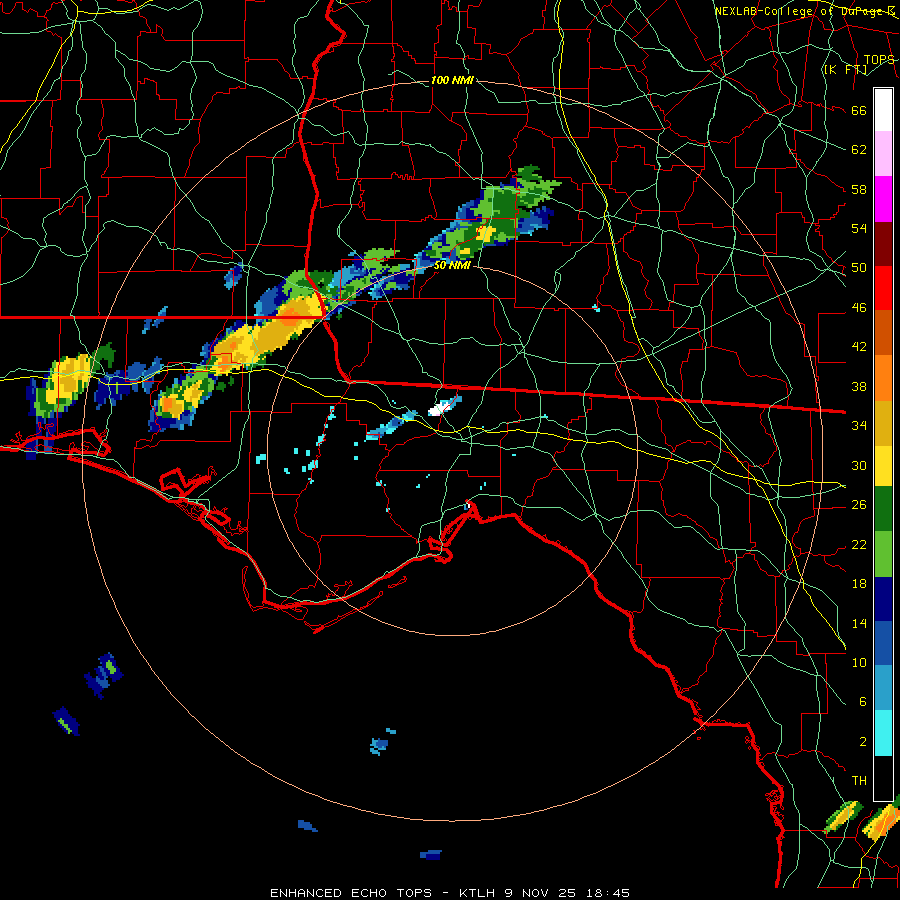Click the '2' legend value
Screen dimensions: 900x900
click(862, 742)
